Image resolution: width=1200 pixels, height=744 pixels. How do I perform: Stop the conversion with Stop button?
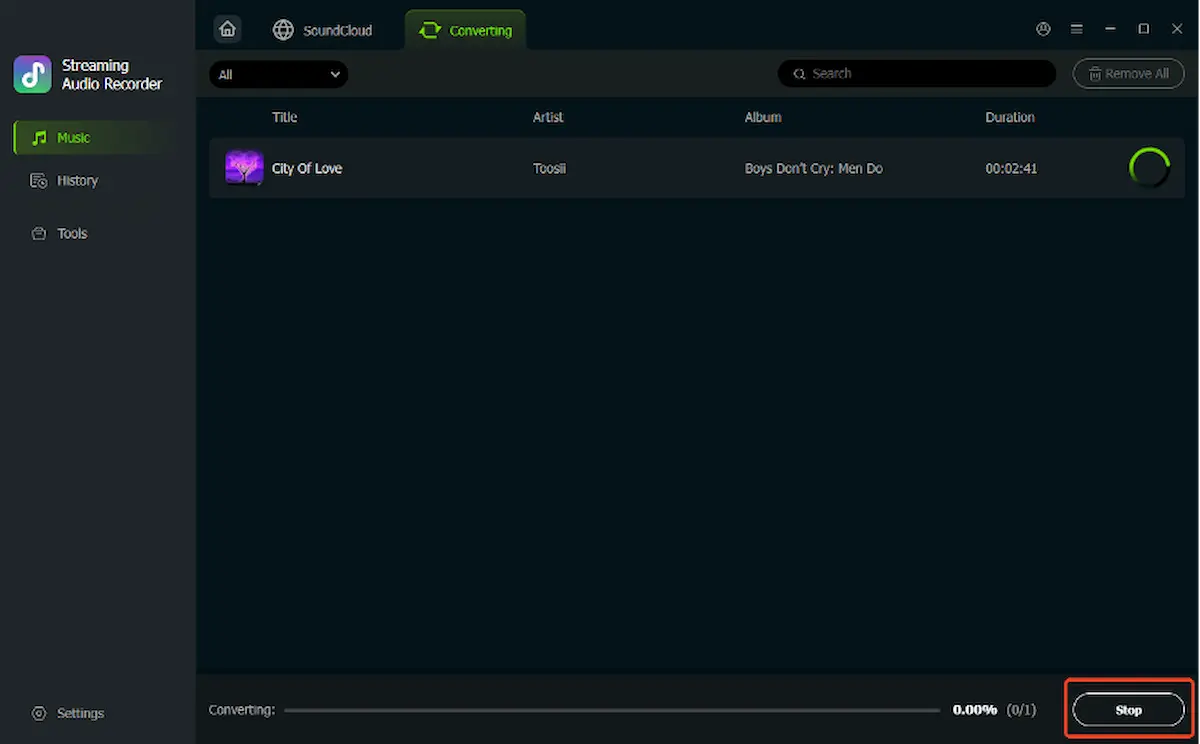(1128, 710)
